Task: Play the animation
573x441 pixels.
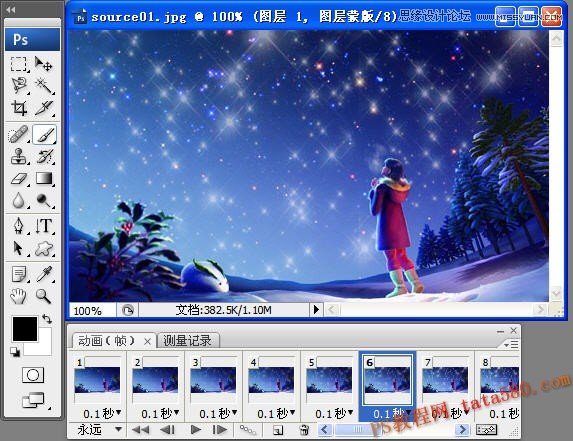Action: (196, 430)
